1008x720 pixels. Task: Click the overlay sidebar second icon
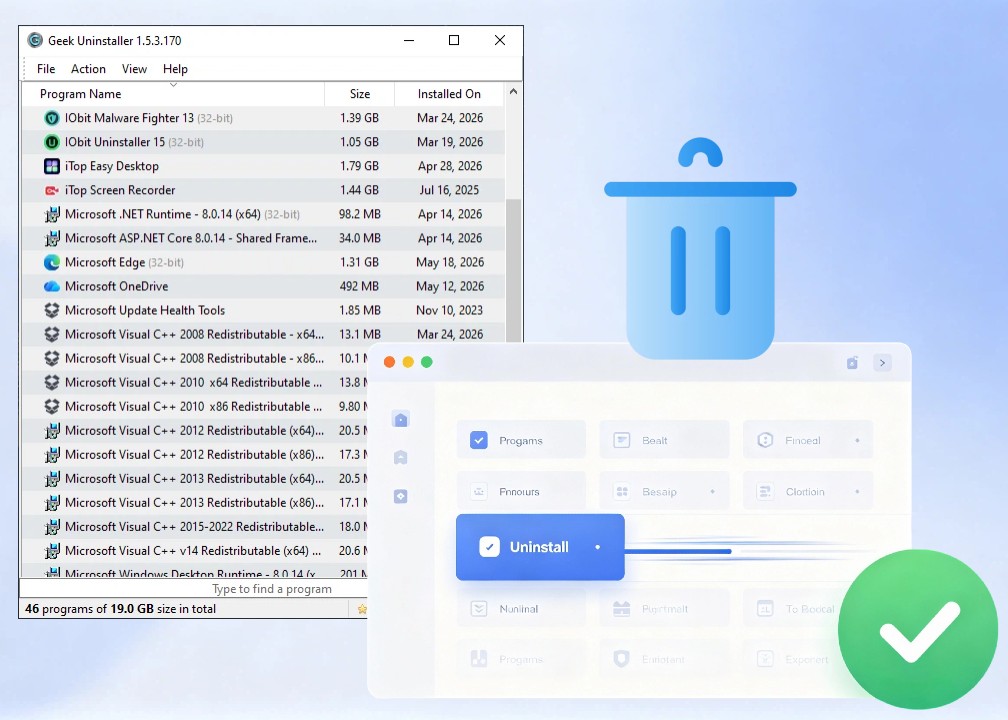pyautogui.click(x=400, y=457)
